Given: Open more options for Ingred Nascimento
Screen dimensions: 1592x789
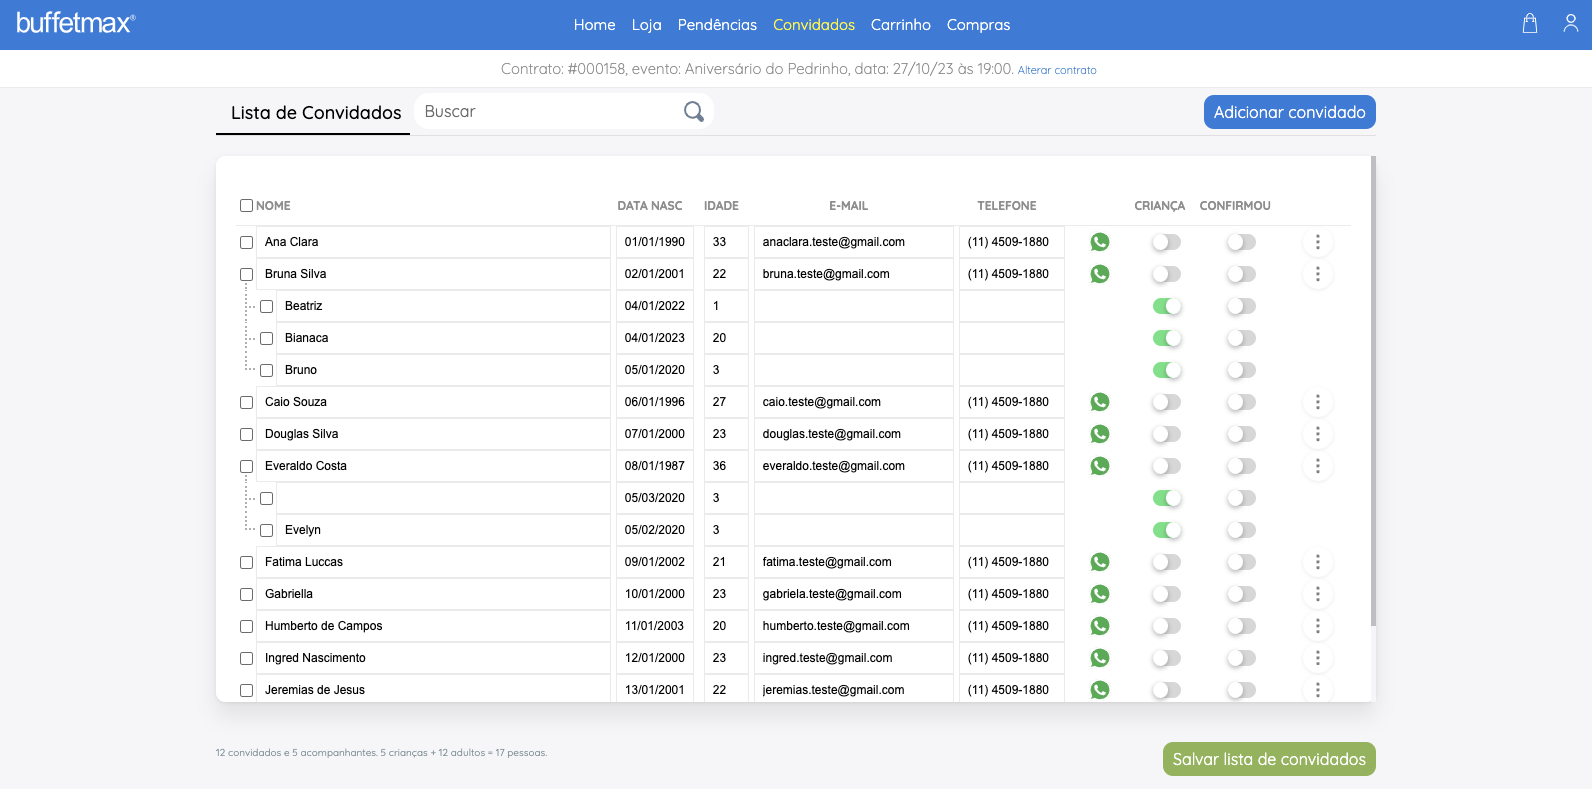Looking at the screenshot, I should (1318, 658).
